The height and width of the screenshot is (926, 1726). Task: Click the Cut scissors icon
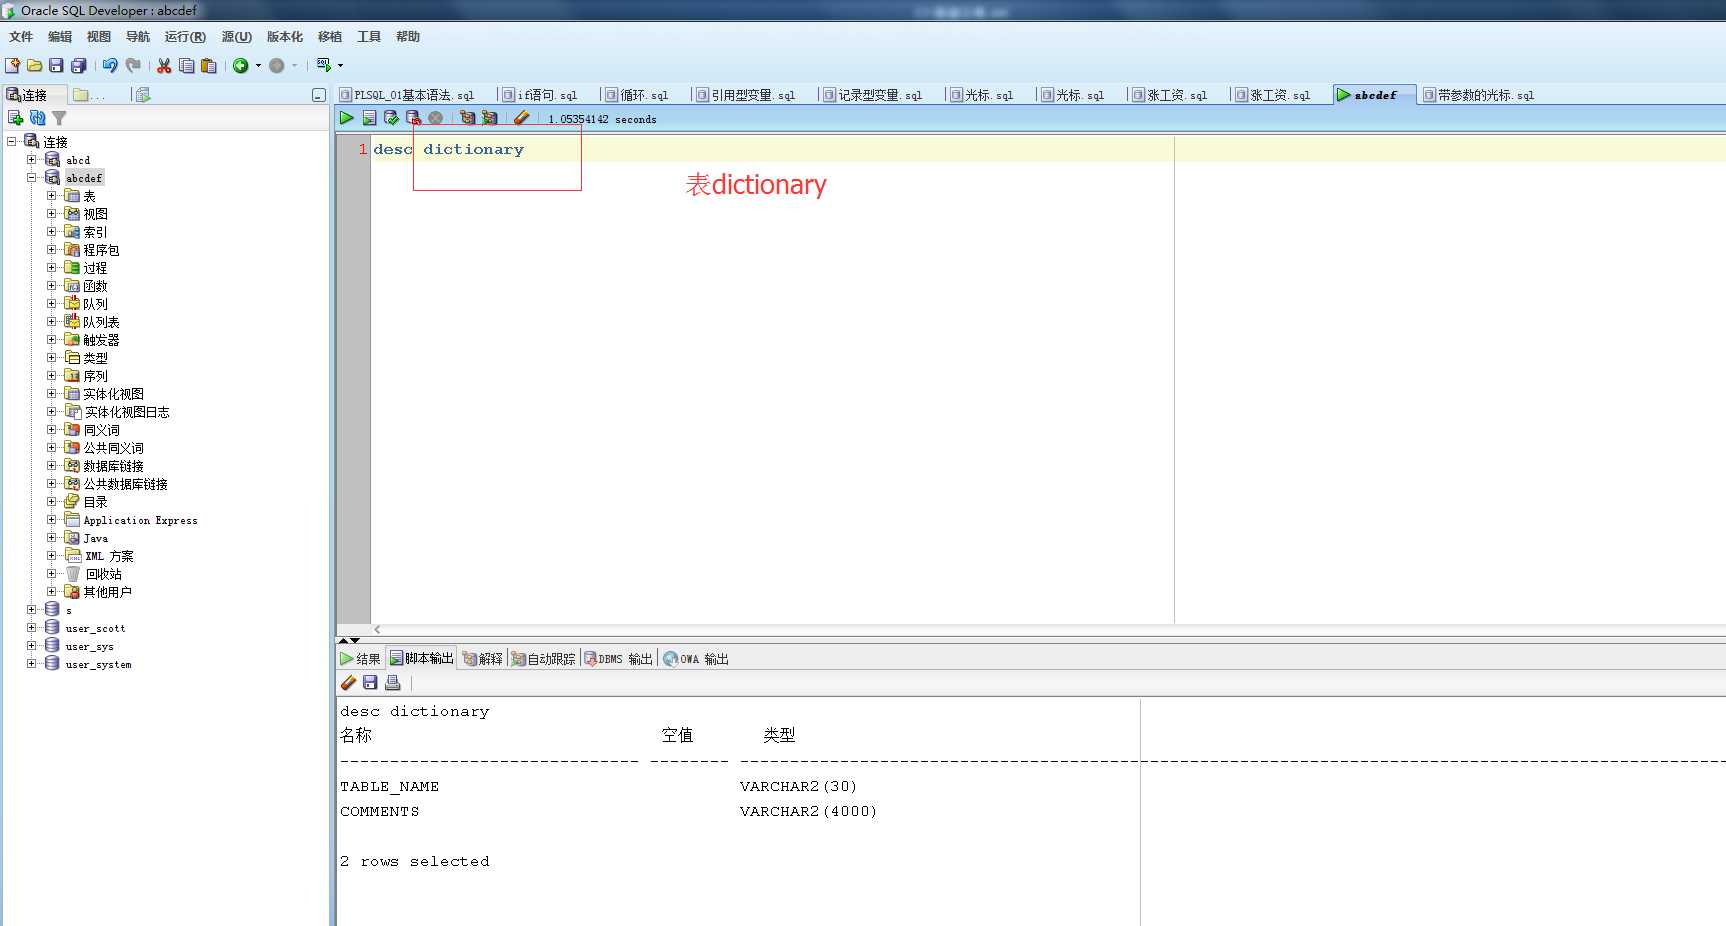tap(164, 66)
